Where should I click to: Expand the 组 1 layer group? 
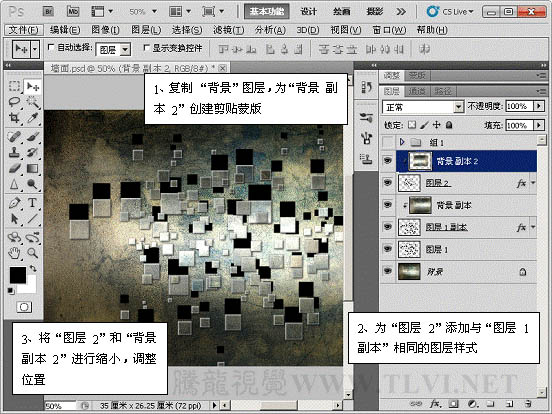402,142
